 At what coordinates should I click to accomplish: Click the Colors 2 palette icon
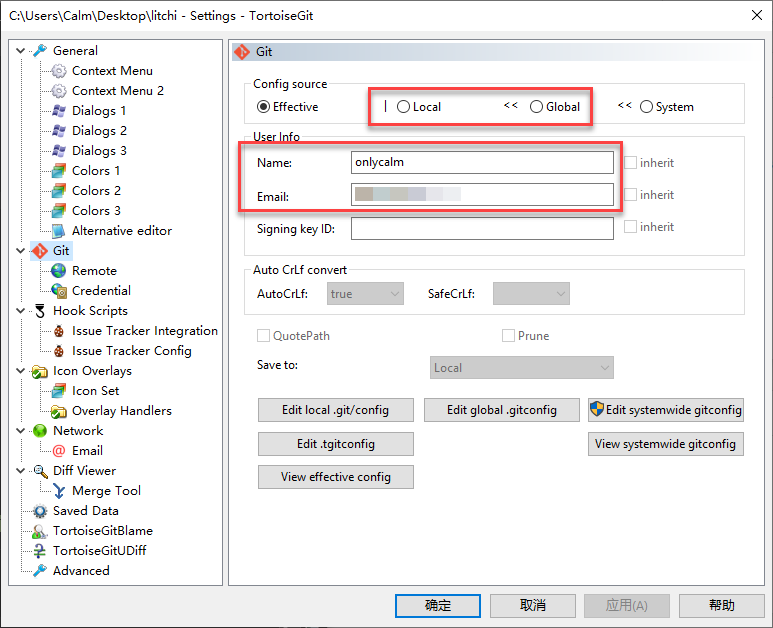click(59, 191)
